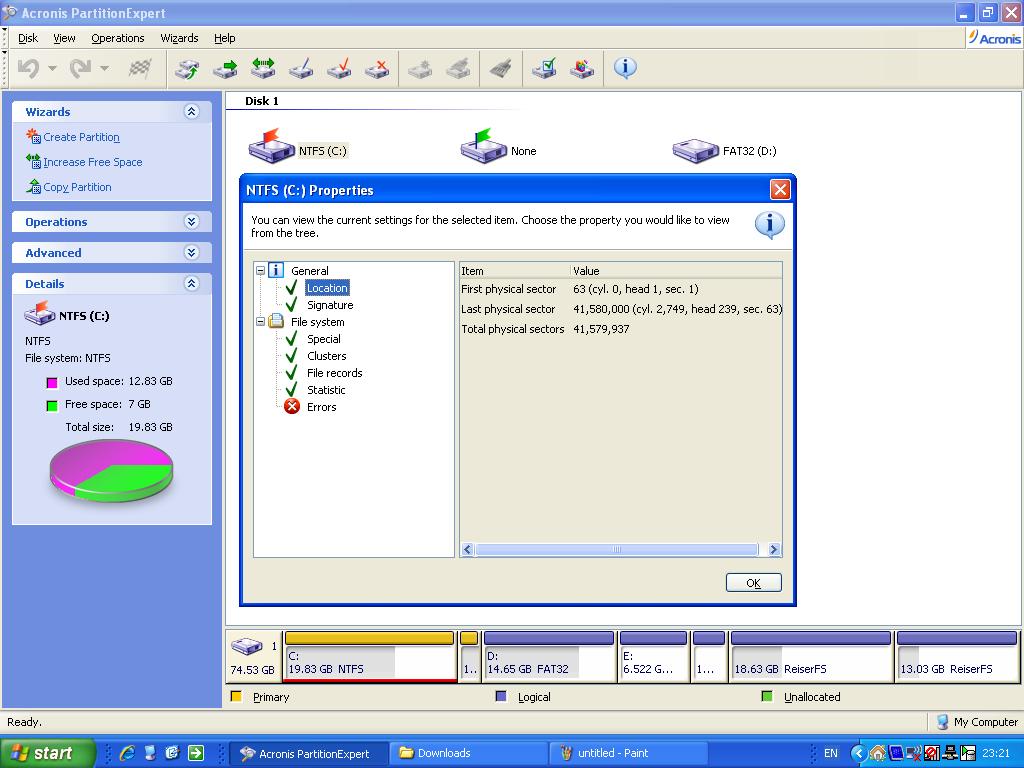The height and width of the screenshot is (768, 1024).
Task: Click the disk with checkbox toolbar icon
Action: tap(544, 68)
